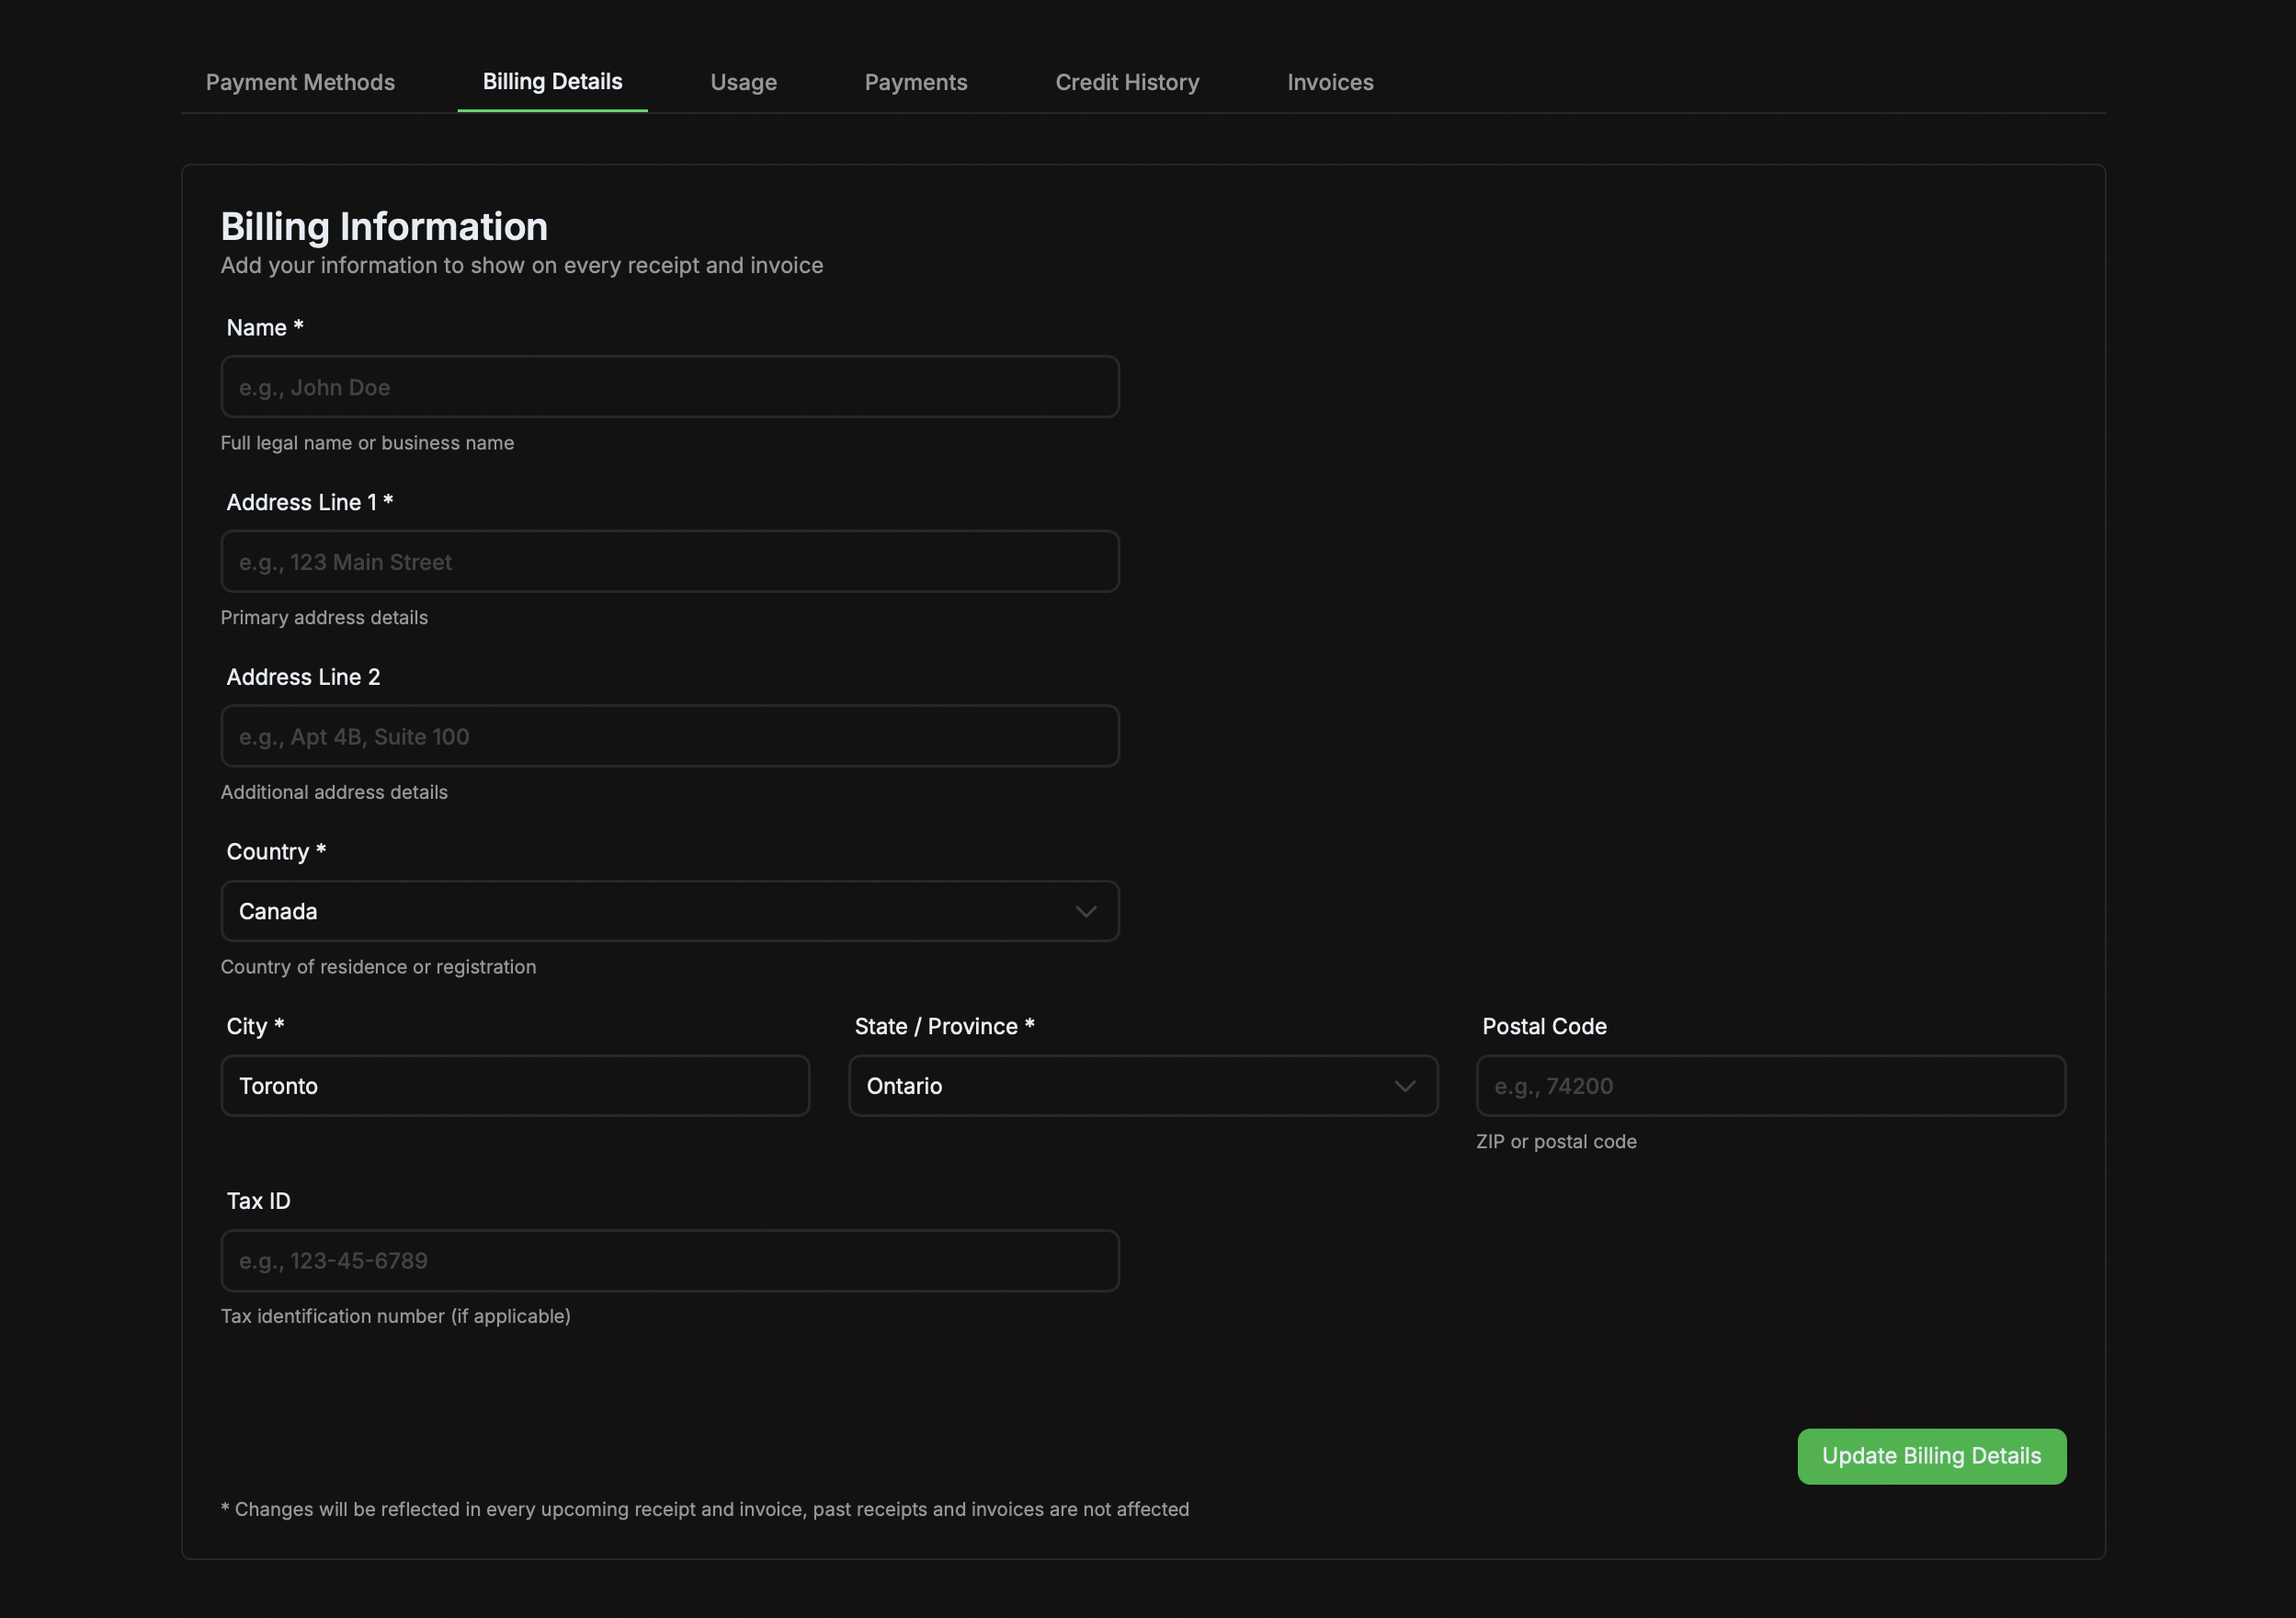Image resolution: width=2296 pixels, height=1618 pixels.
Task: Click the 'City *' label
Action: point(256,1027)
